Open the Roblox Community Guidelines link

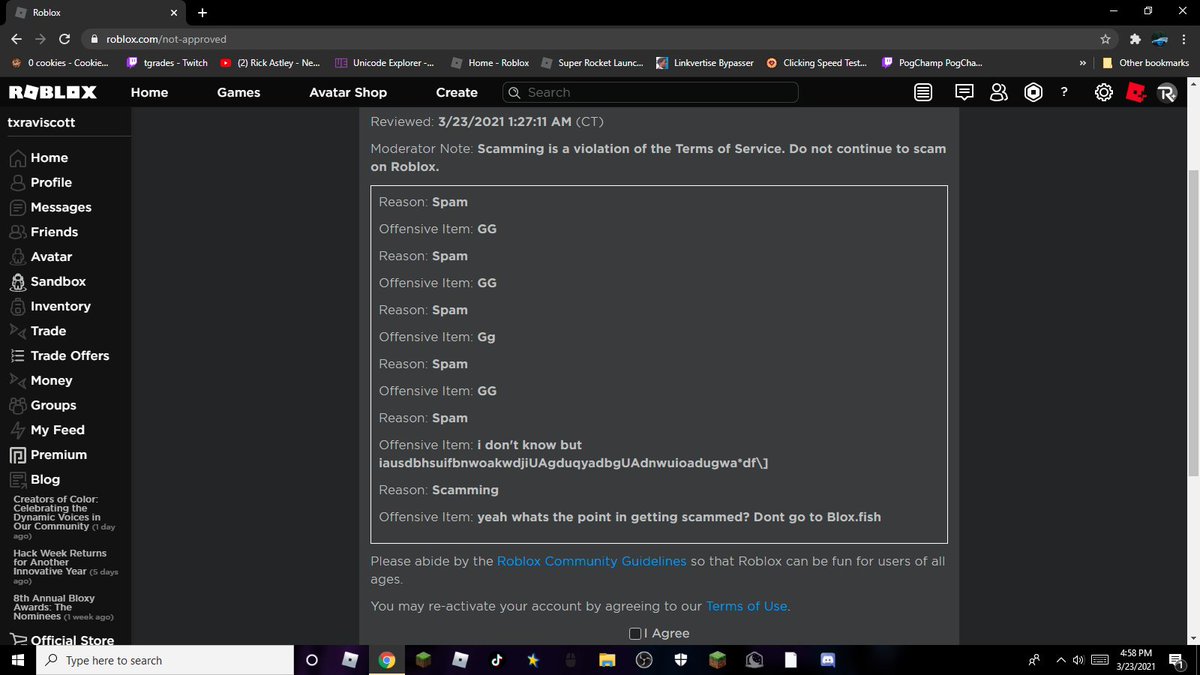tap(591, 561)
